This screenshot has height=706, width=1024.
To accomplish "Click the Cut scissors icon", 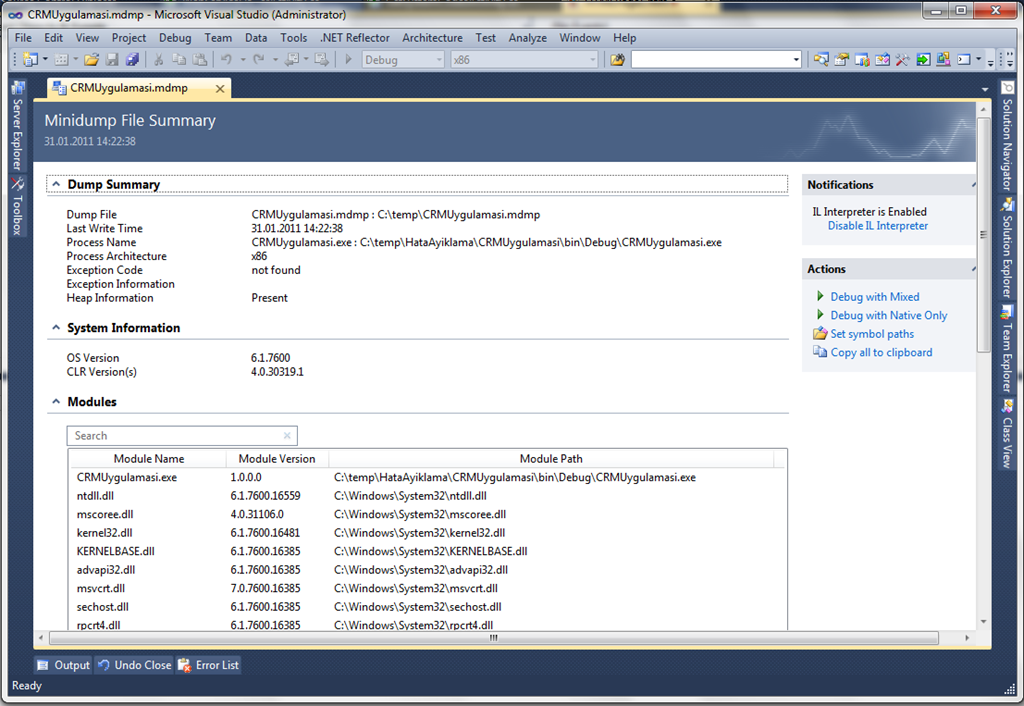I will click(158, 59).
